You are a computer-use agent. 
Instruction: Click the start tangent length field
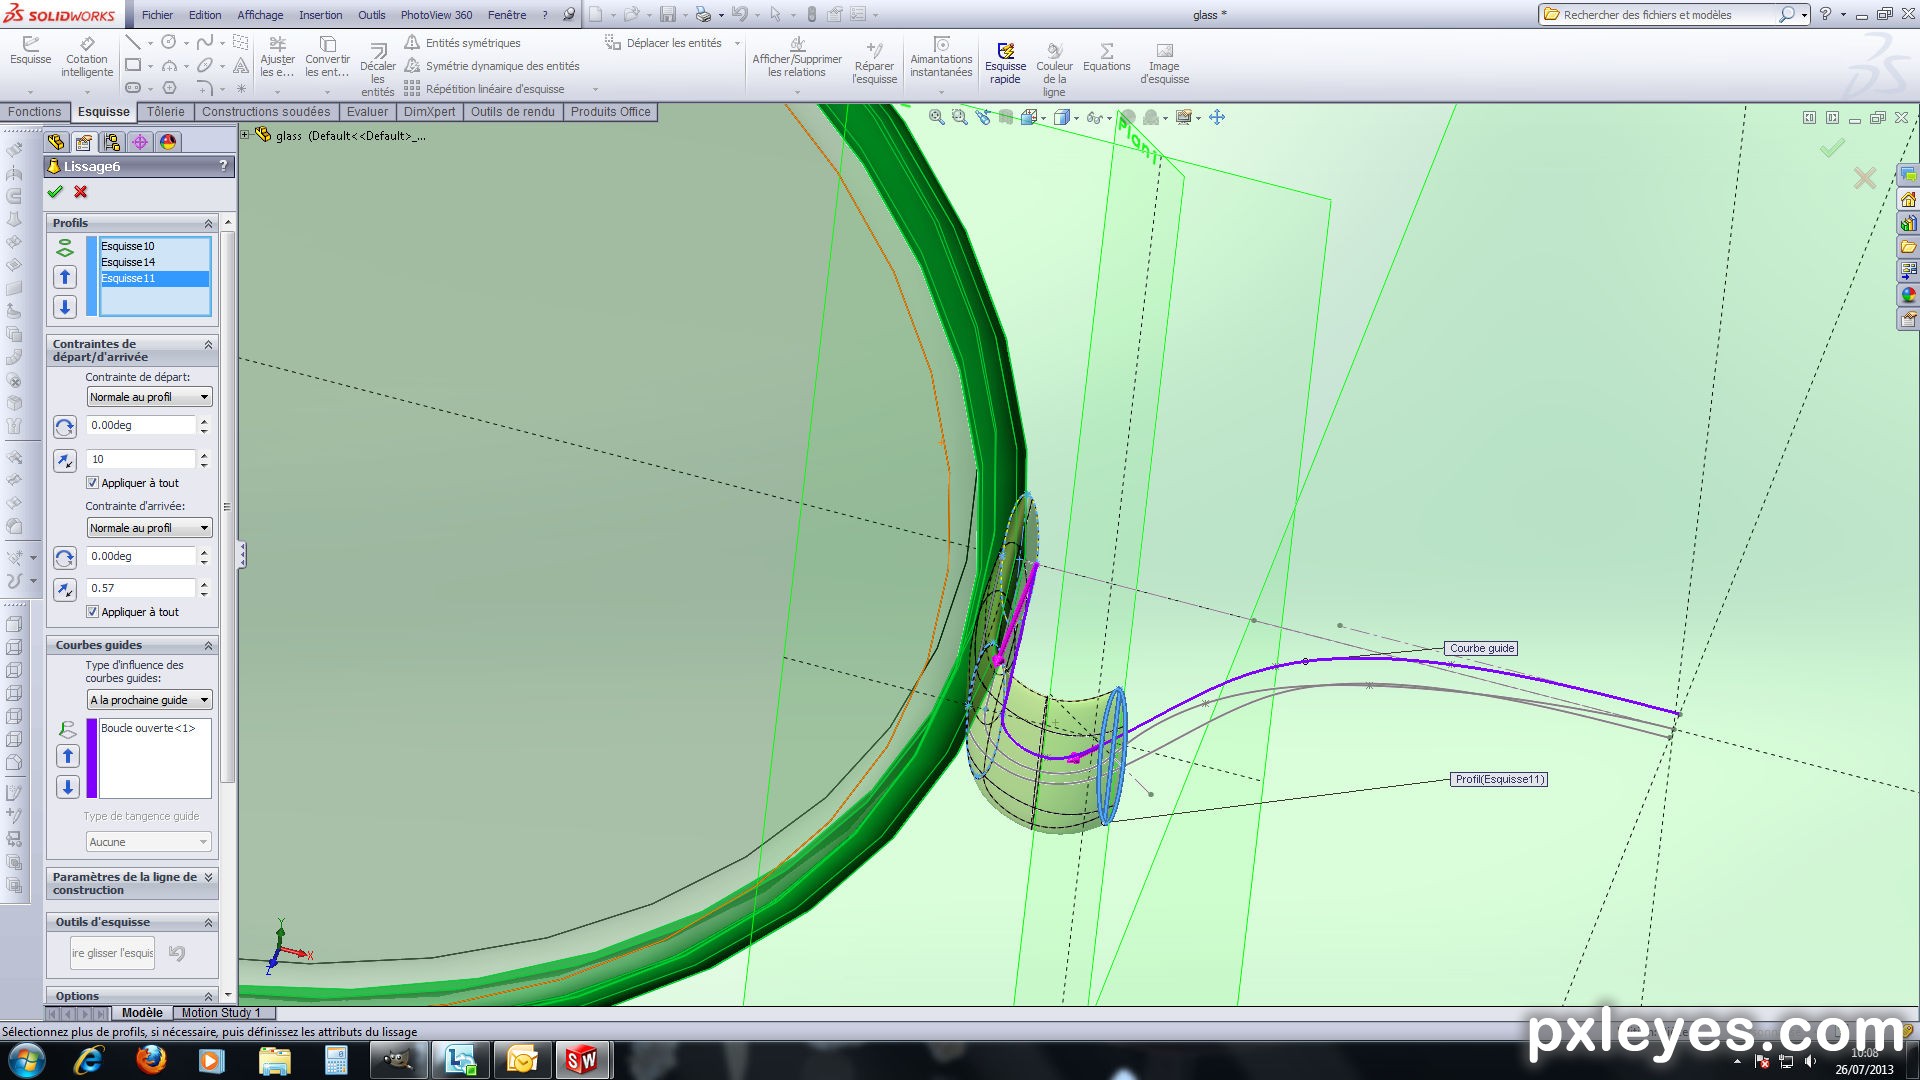coord(141,459)
